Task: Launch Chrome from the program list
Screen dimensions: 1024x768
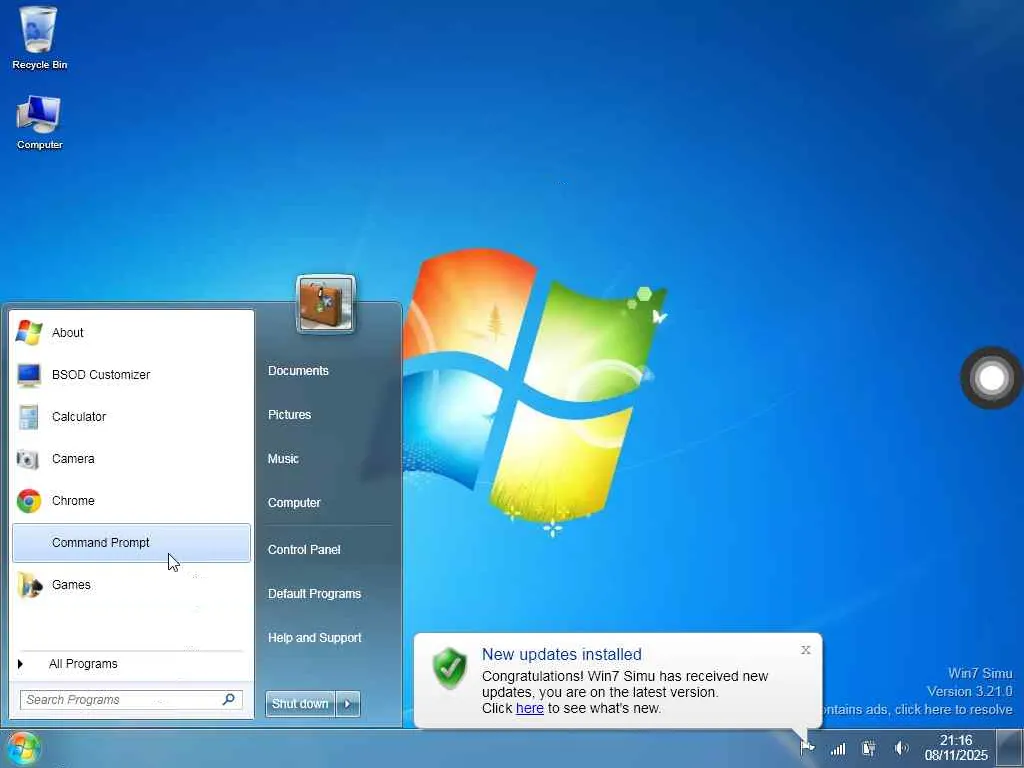Action: (131, 501)
